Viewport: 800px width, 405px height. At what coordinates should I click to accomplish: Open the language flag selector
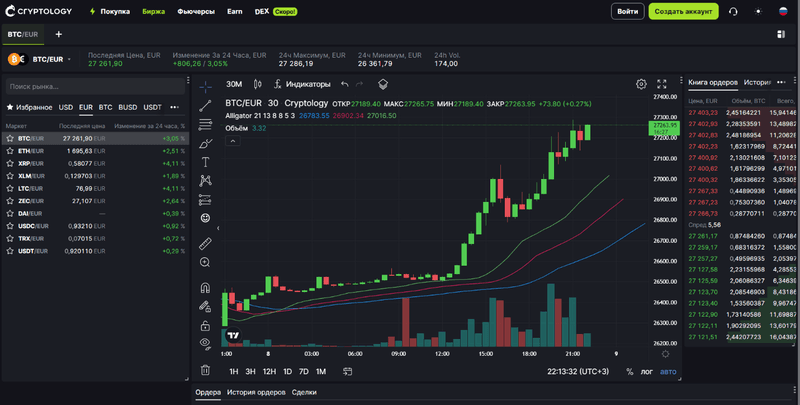[783, 11]
